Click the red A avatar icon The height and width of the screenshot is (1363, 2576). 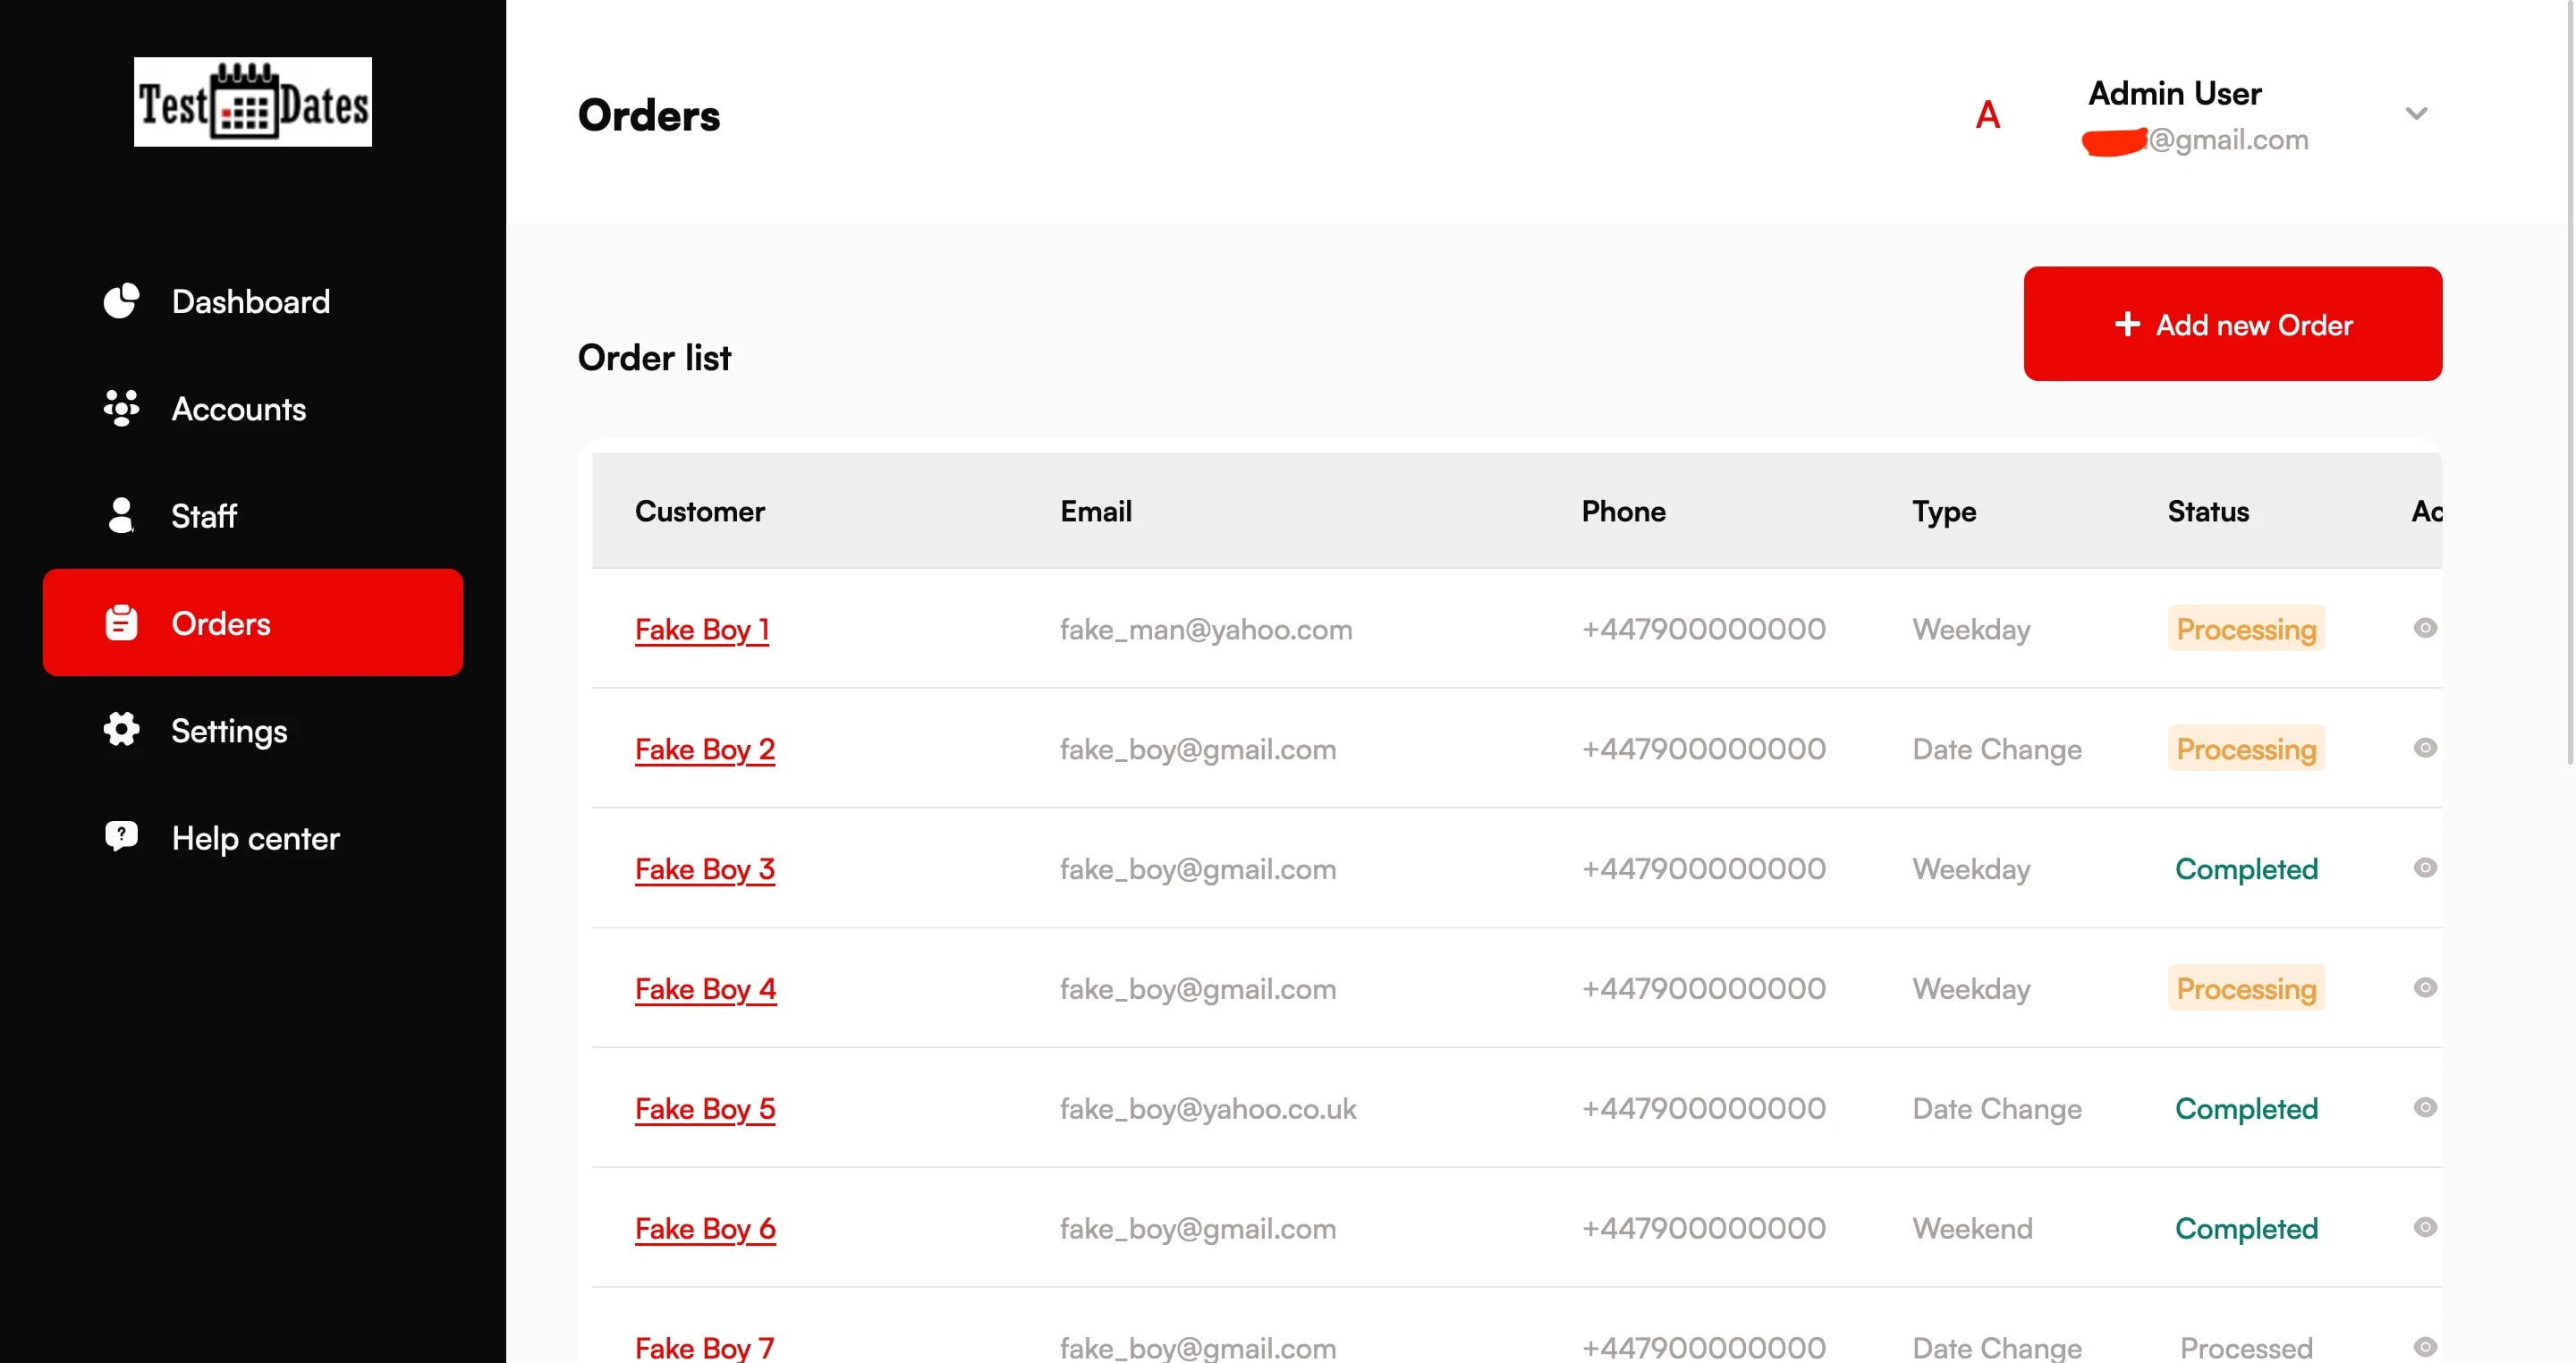[1988, 116]
